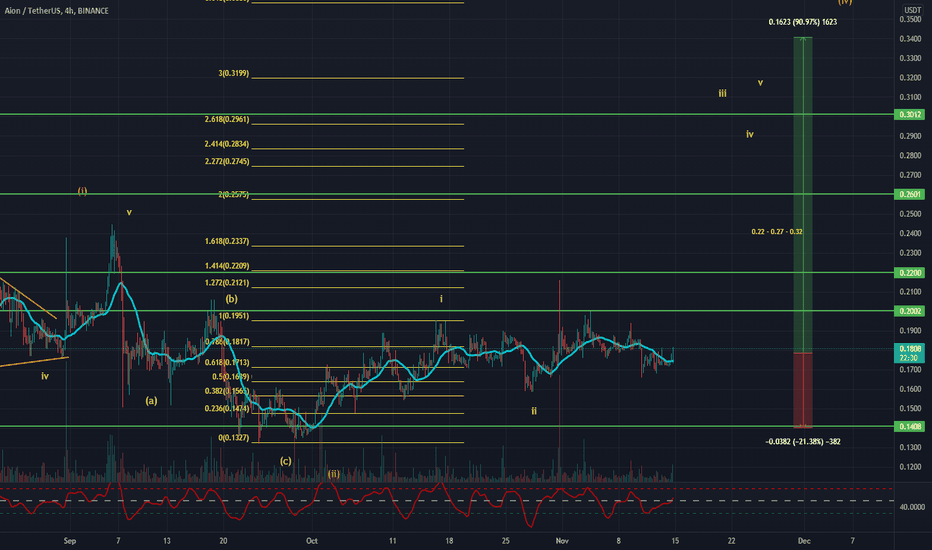This screenshot has width=932, height=550.
Task: Select the yellow 'i' wave label
Action: tap(441, 299)
